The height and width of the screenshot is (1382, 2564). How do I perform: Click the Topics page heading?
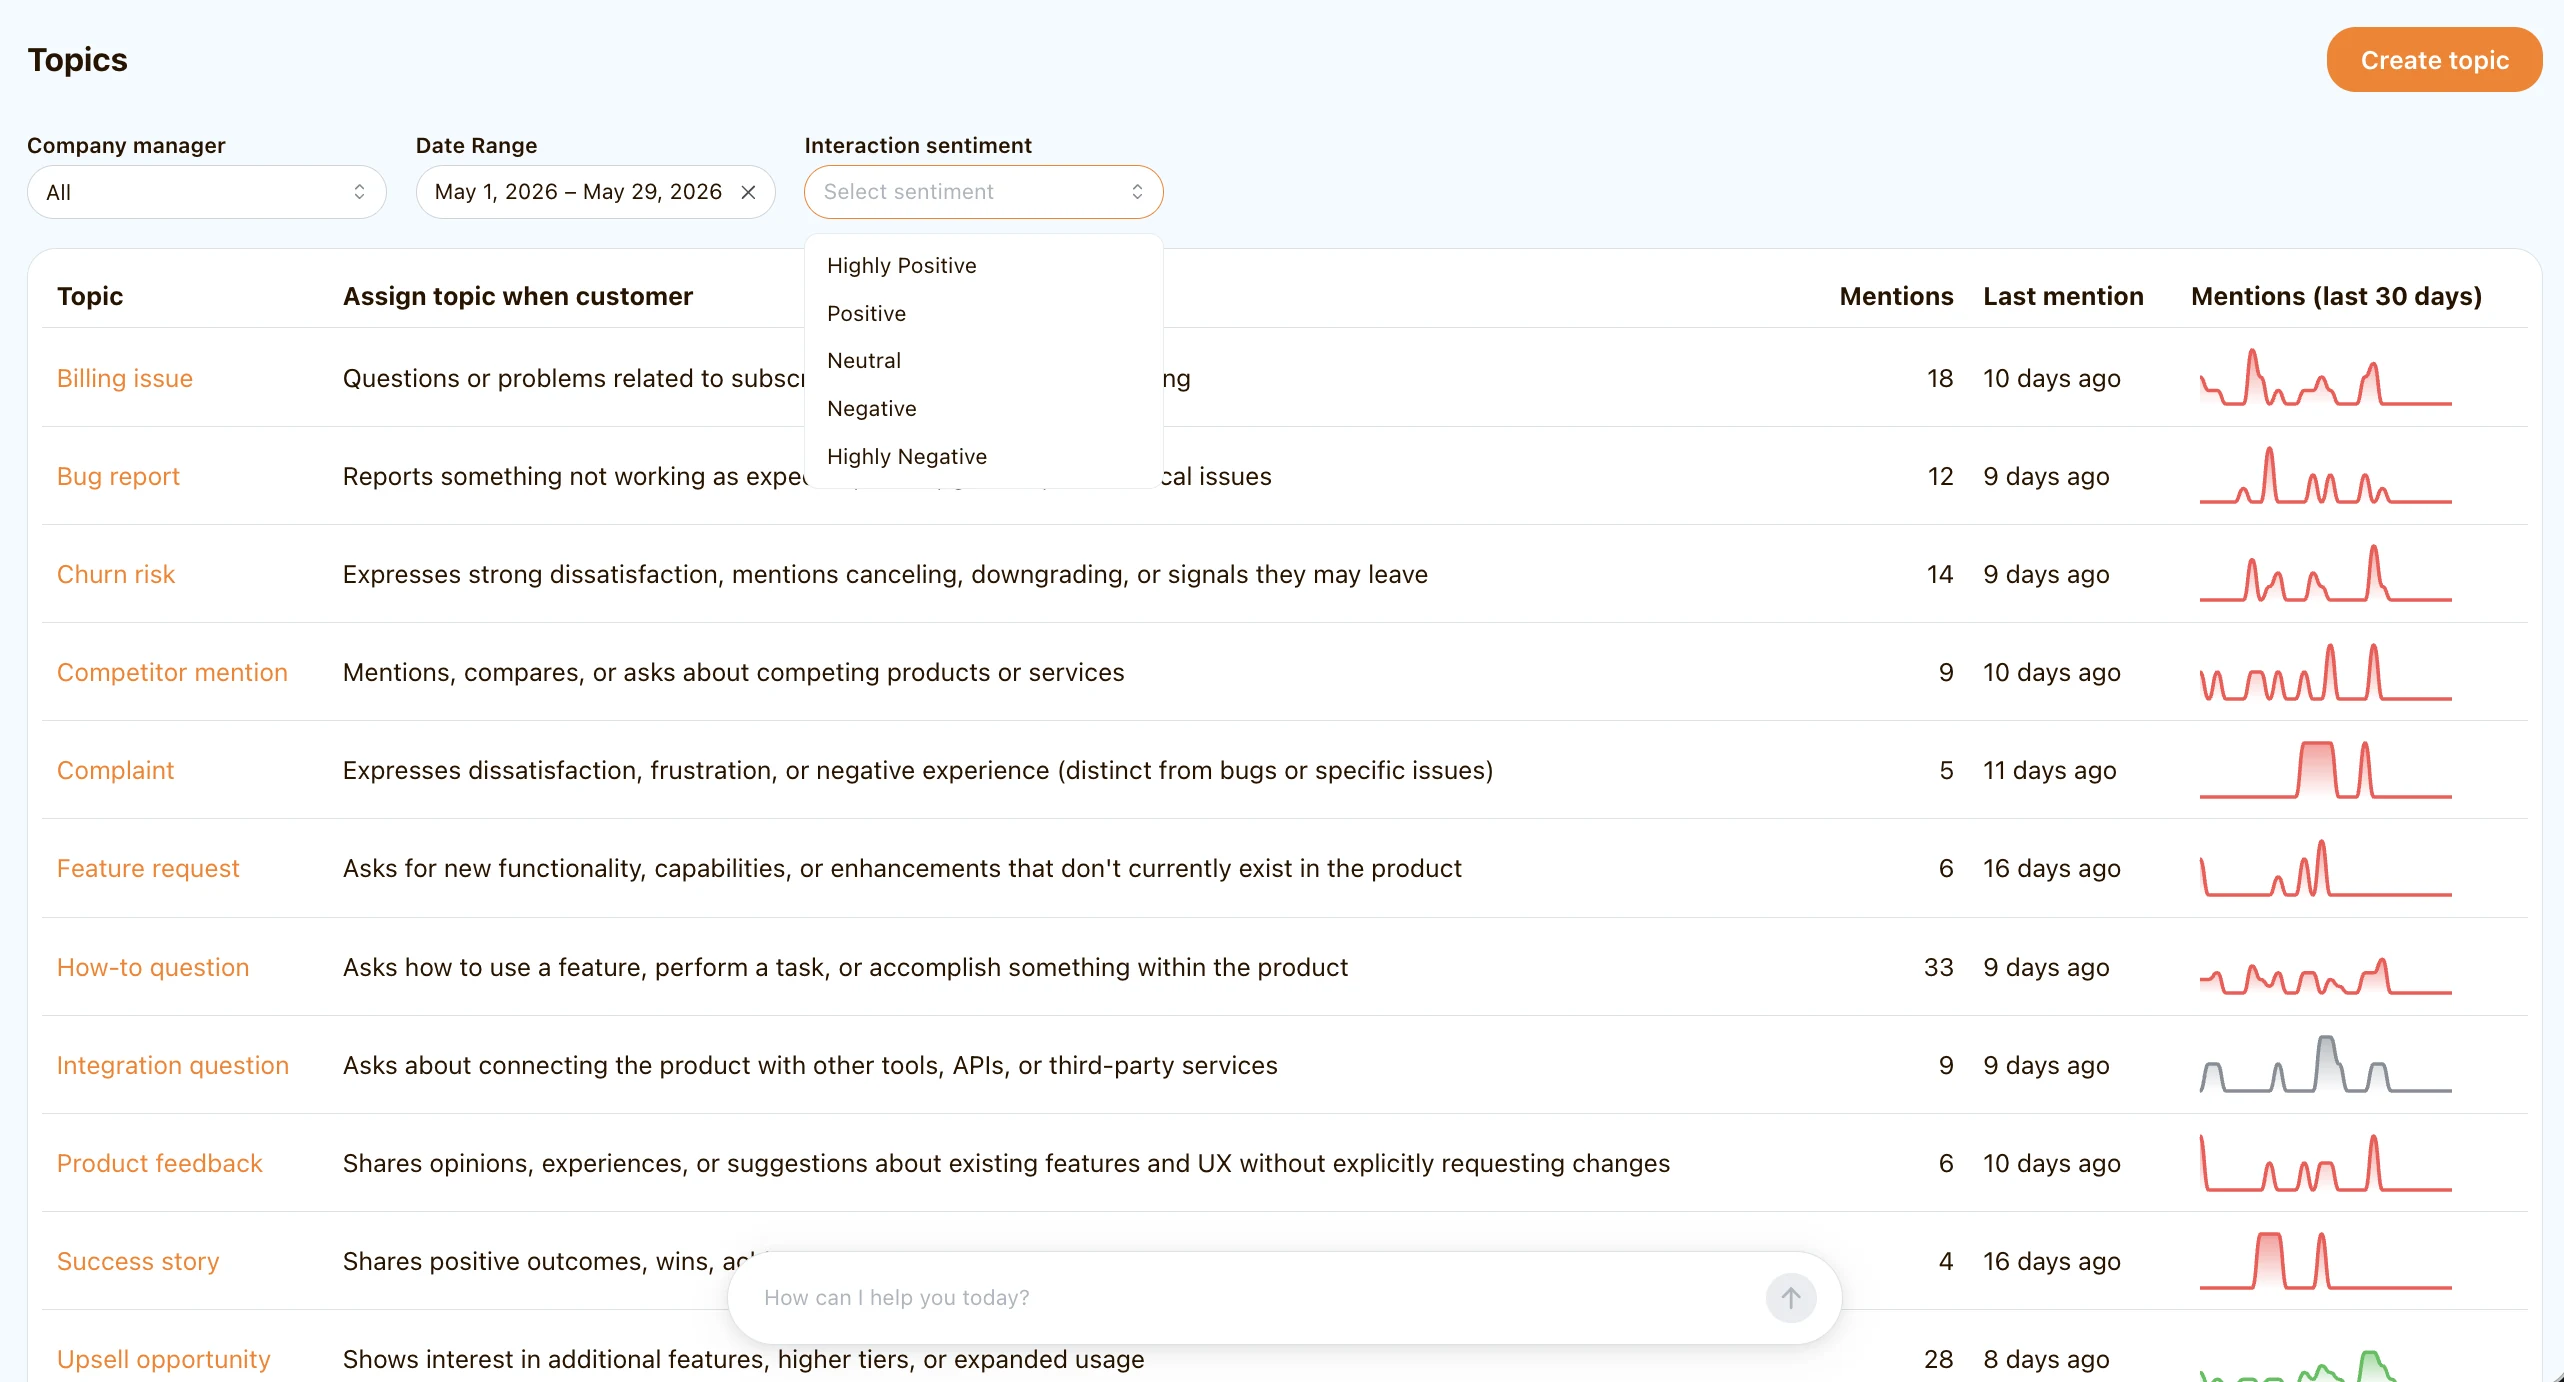77,60
